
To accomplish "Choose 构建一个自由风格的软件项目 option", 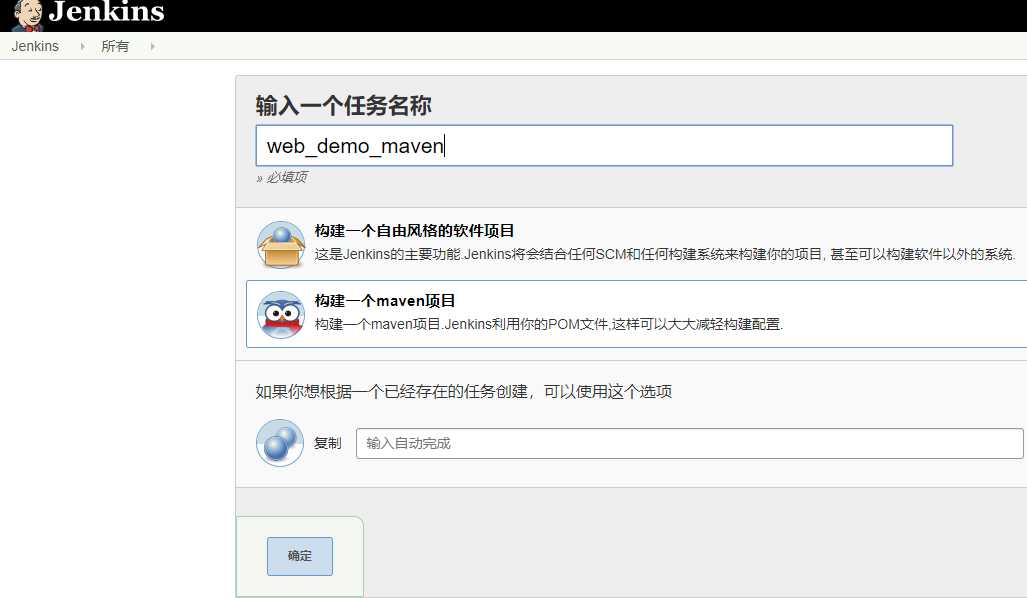I will pyautogui.click(x=414, y=231).
